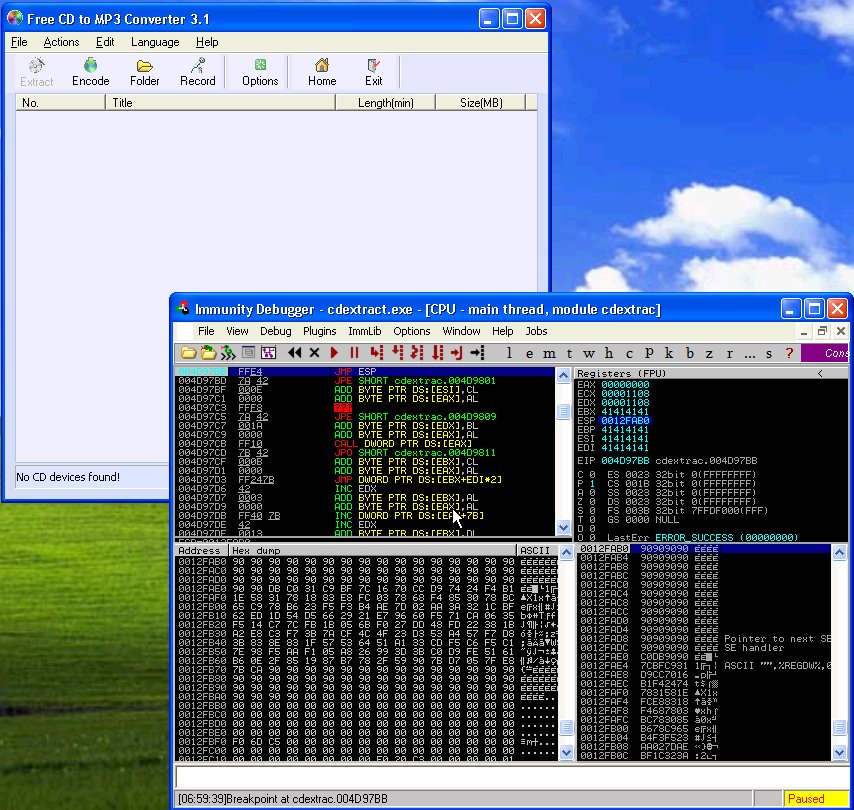The width and height of the screenshot is (854, 810).
Task: Click the command input field at bottom
Action: (x=511, y=776)
